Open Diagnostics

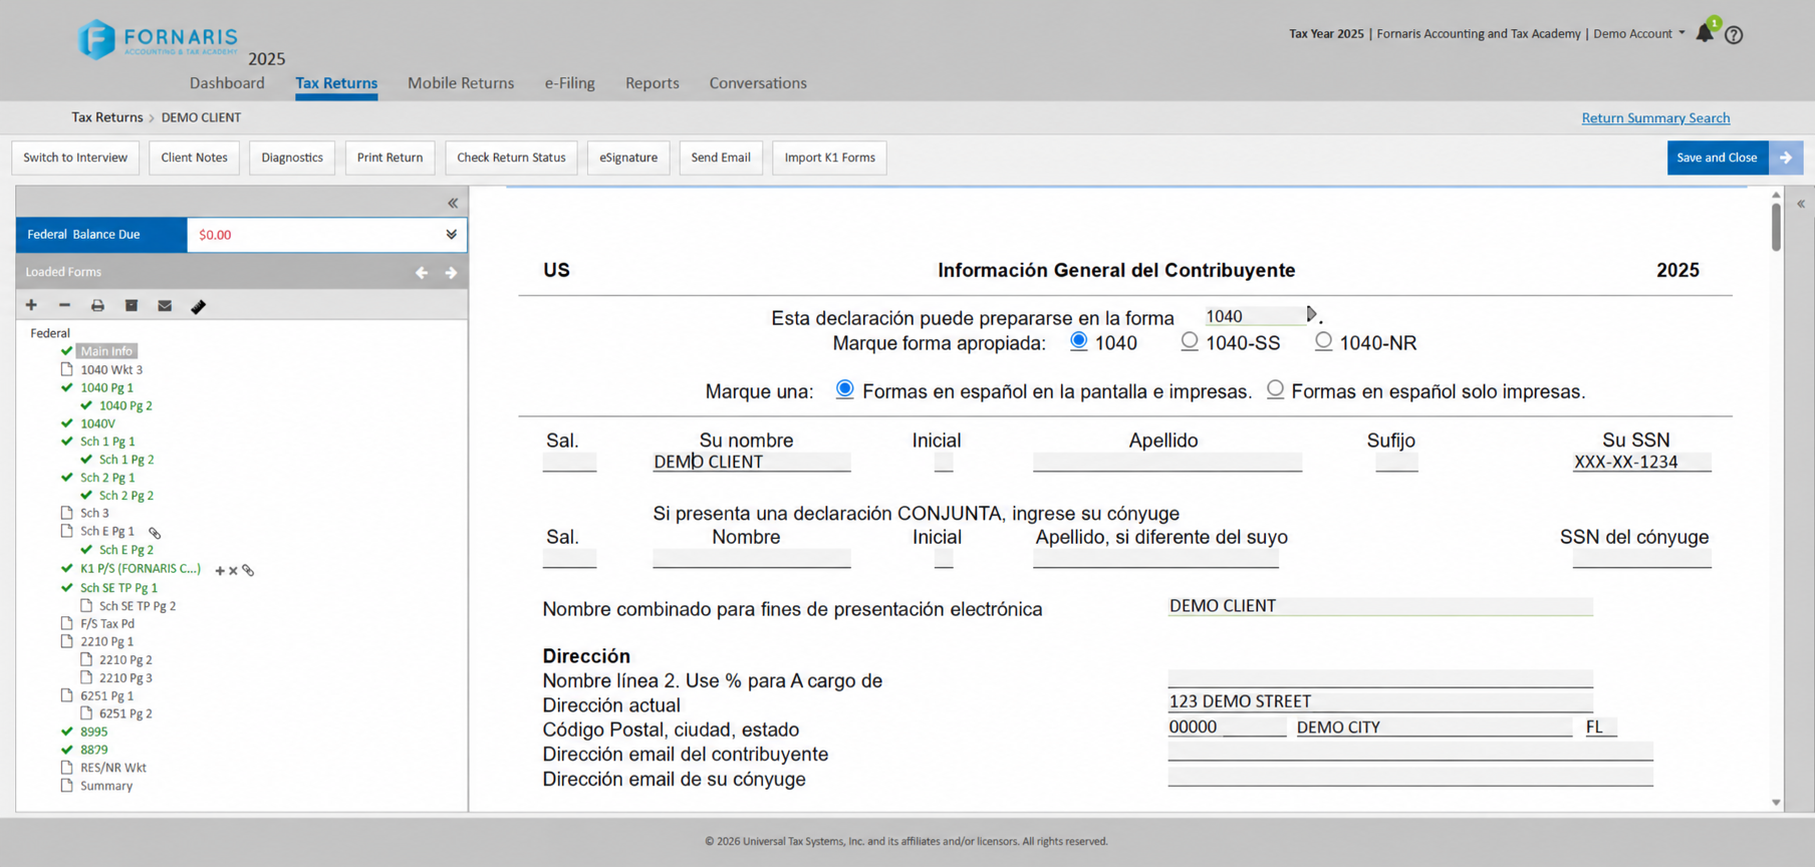(292, 157)
